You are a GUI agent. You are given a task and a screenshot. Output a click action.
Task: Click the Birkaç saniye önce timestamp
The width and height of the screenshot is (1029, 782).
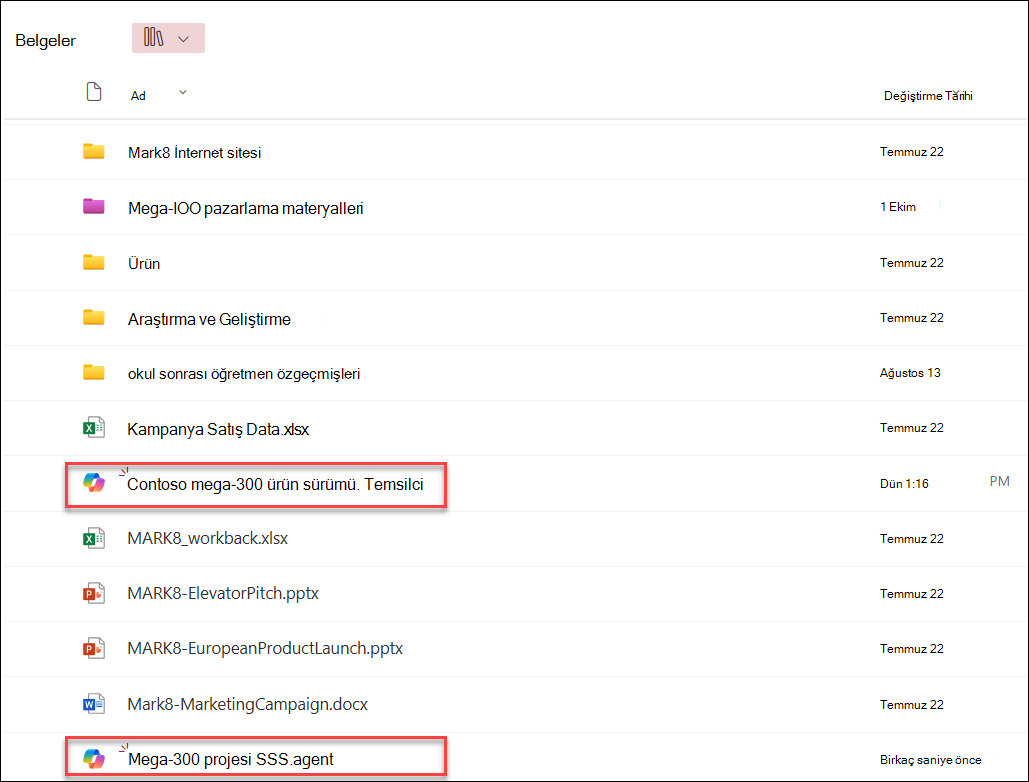[x=931, y=760]
